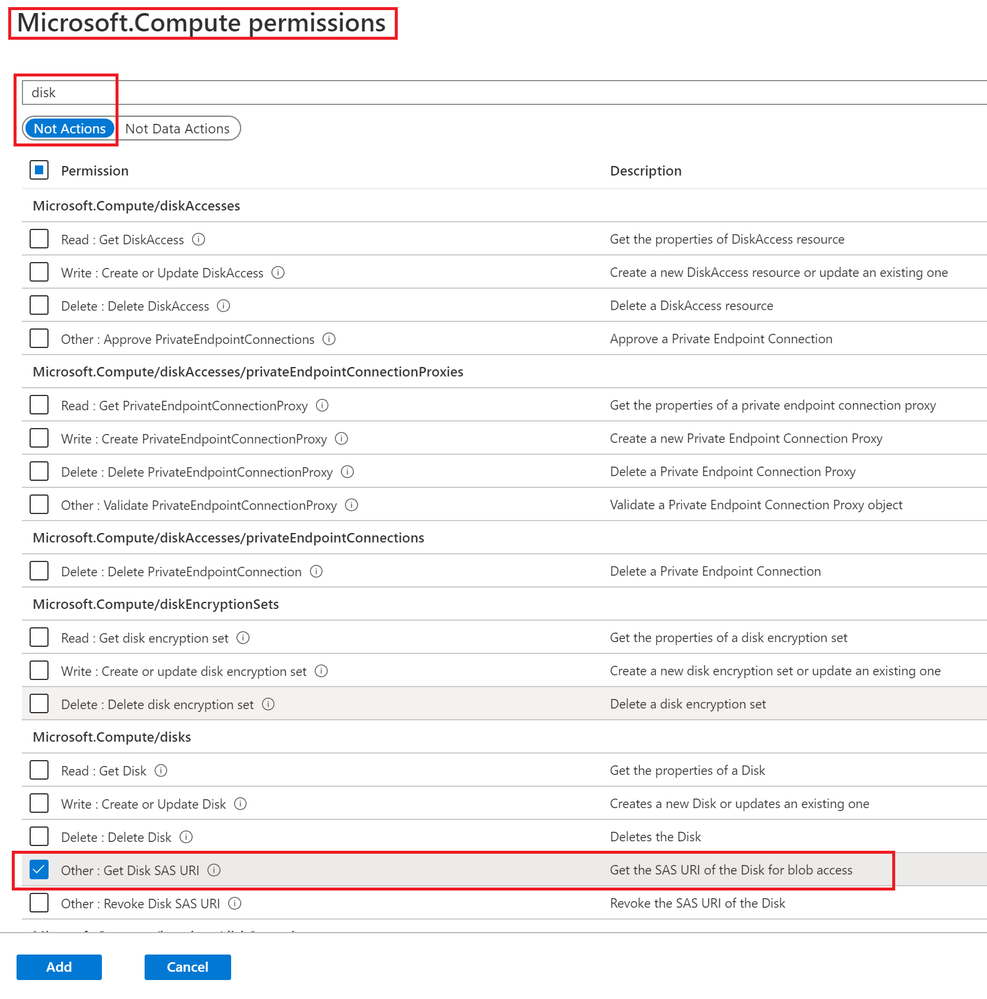
Task: Show info for Delete PrivateEndpointConnection
Action: (x=316, y=571)
